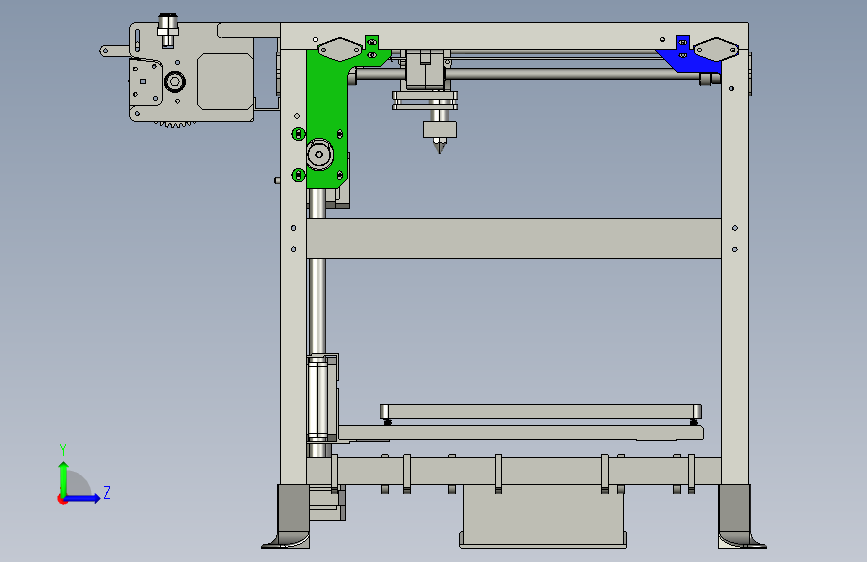Image resolution: width=867 pixels, height=562 pixels.
Task: Select the blue Z-axis arrow of triad
Action: (x=83, y=498)
